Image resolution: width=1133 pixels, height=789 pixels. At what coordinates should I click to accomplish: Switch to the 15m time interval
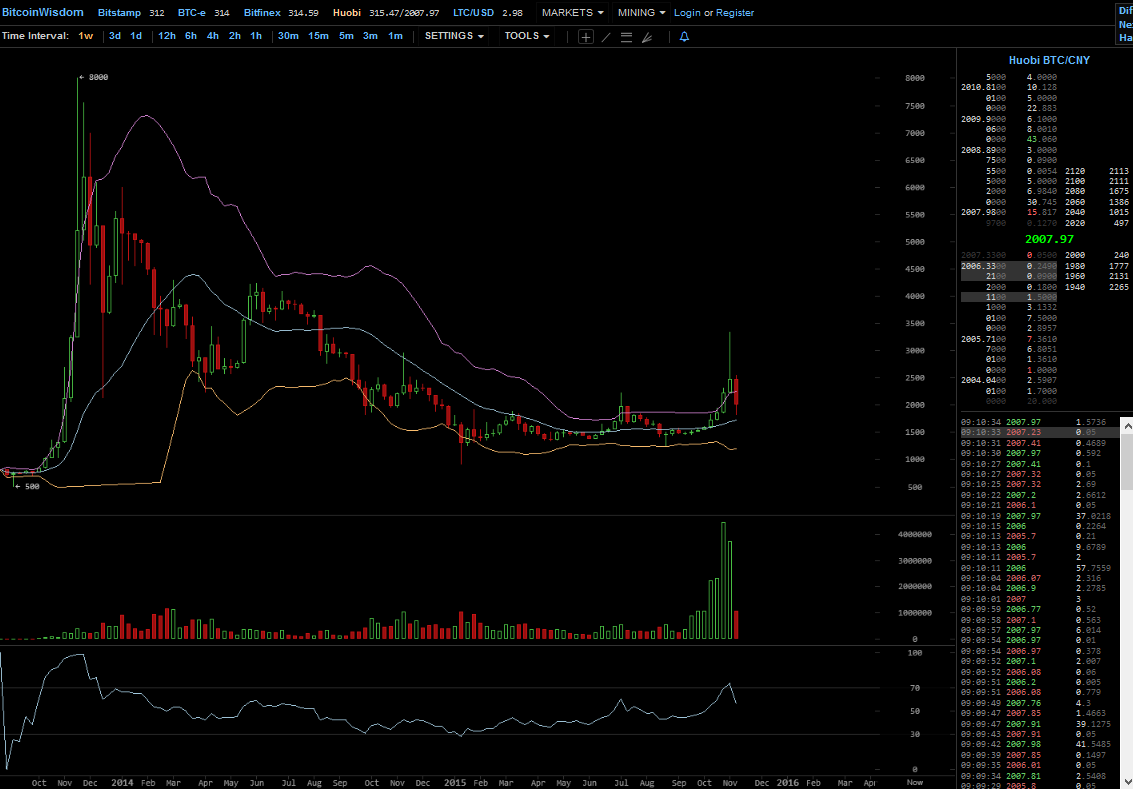coord(319,35)
